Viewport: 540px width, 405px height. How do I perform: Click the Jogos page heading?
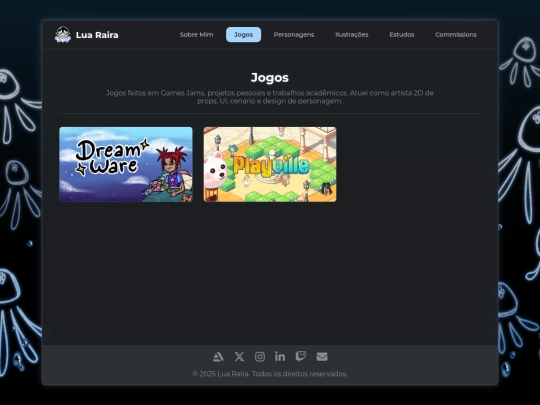(270, 77)
